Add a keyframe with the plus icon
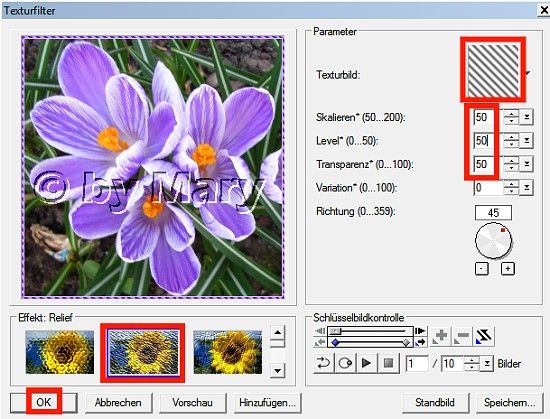 440,336
